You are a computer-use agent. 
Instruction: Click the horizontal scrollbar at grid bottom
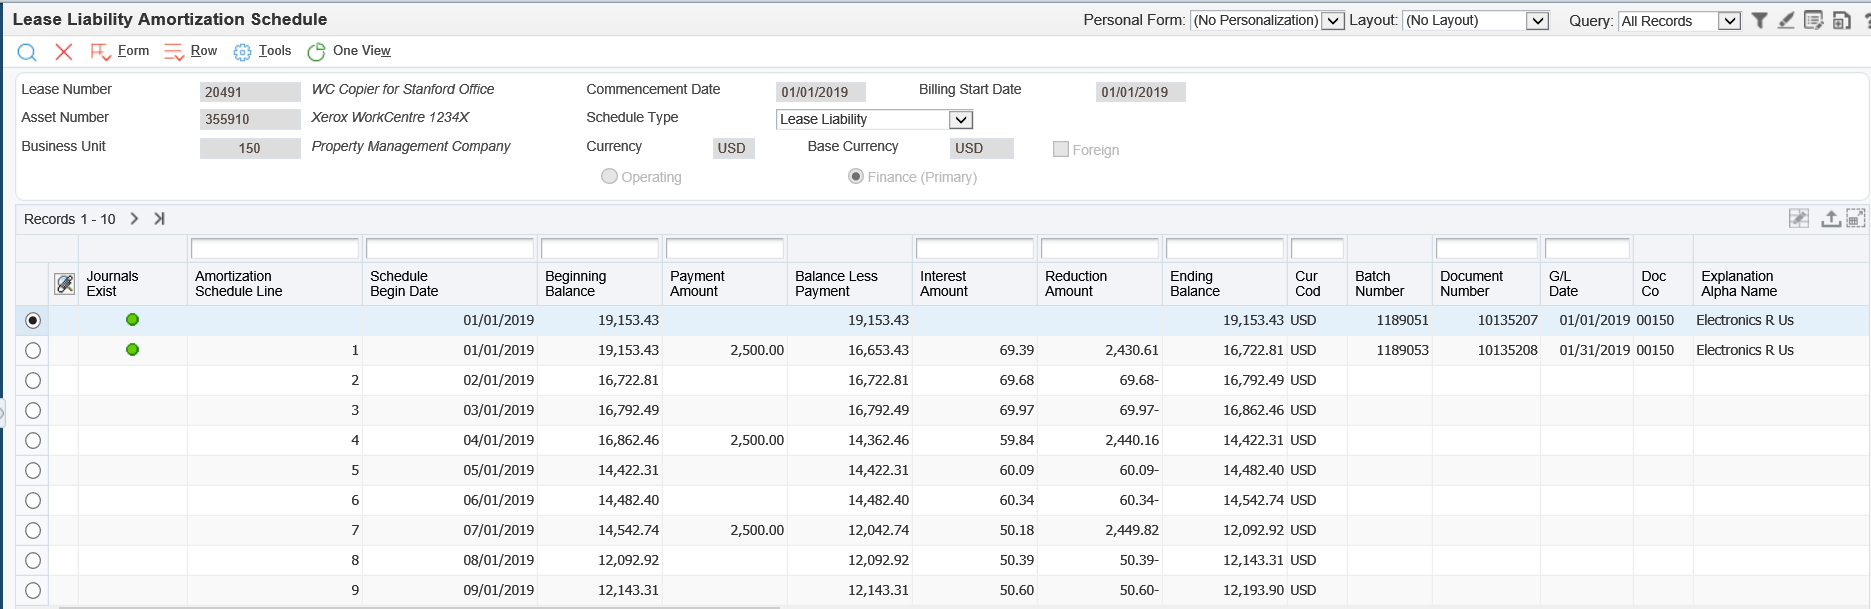click(420, 606)
